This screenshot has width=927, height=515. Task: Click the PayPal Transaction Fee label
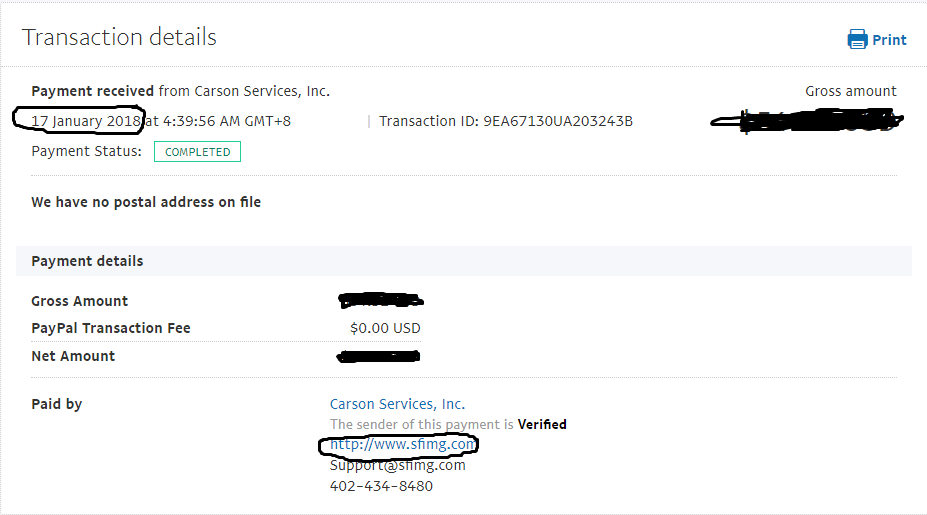(110, 328)
